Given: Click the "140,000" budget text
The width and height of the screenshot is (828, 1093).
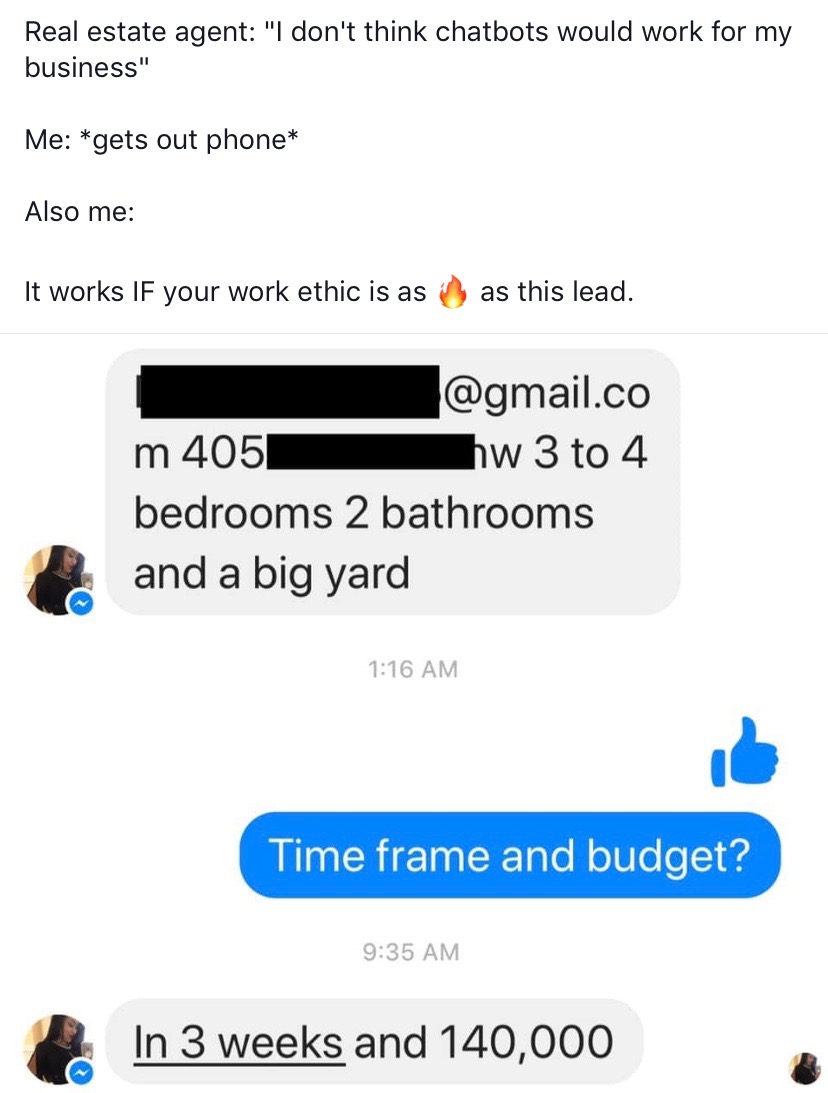Looking at the screenshot, I should click(526, 1043).
